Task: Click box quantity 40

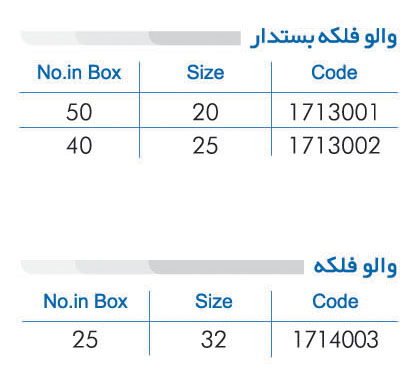Action: click(x=79, y=146)
